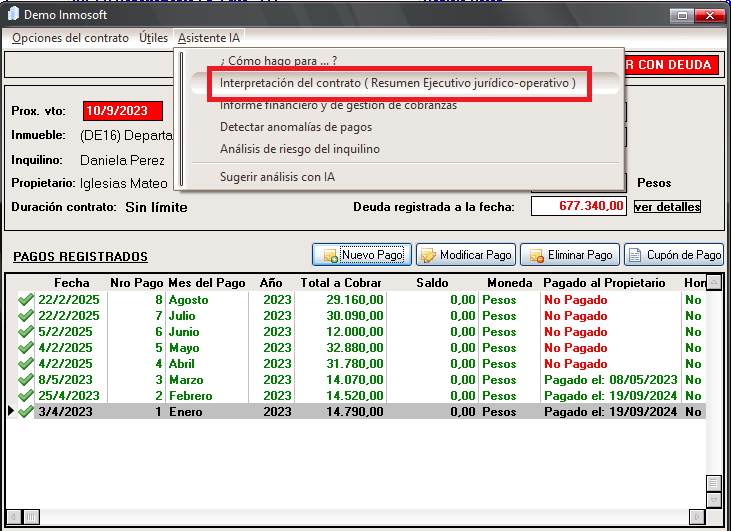Click the row selector arrow beside Enero payment
Screen dimensions: 731x531
click(x=12, y=411)
